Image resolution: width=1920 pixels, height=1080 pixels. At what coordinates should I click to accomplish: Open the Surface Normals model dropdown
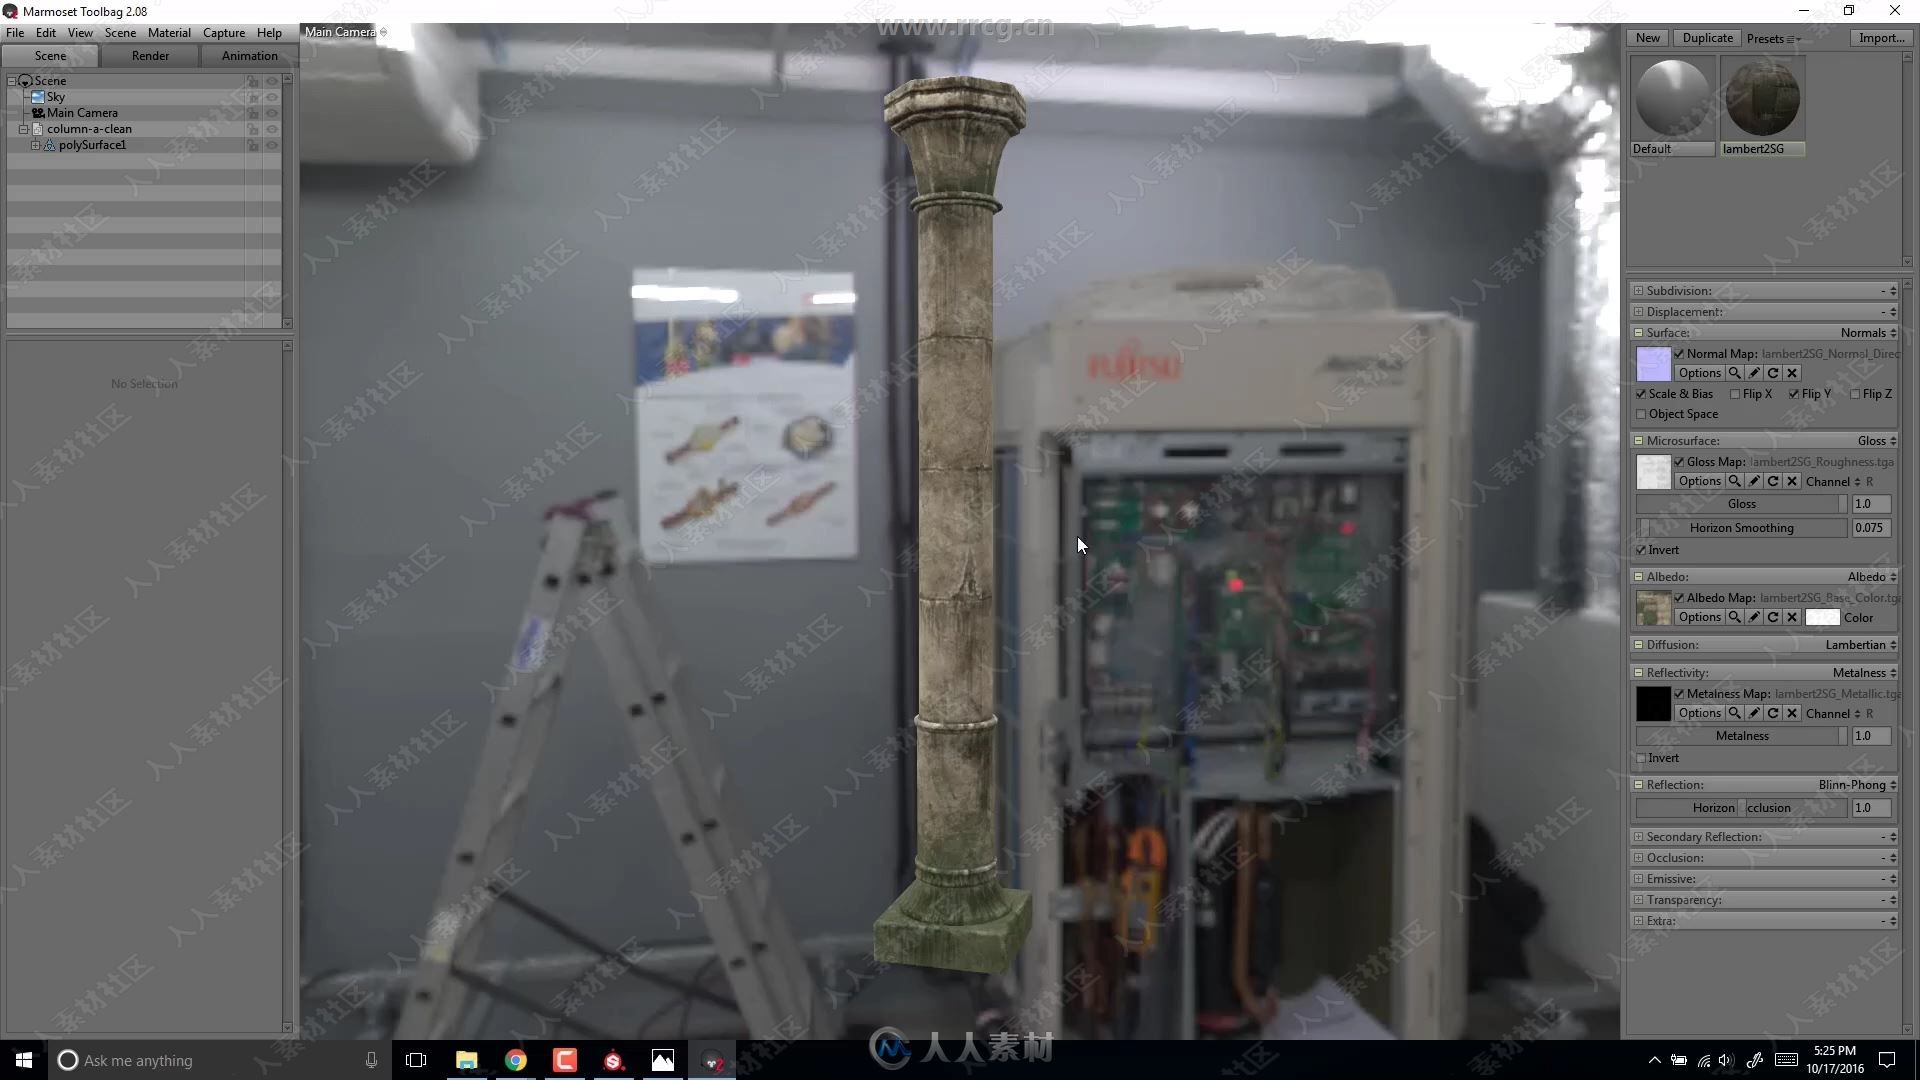coord(1868,333)
